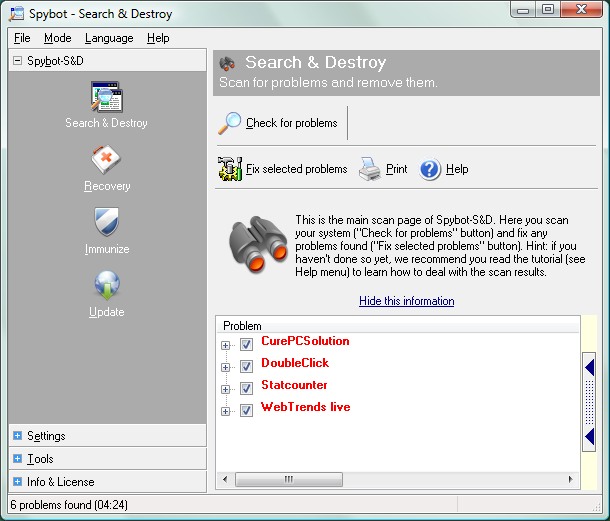Open the File menu

22,38
